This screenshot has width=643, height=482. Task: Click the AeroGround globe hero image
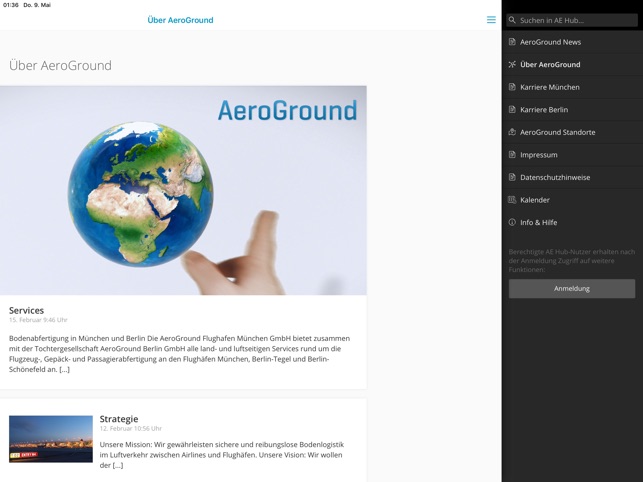point(183,190)
